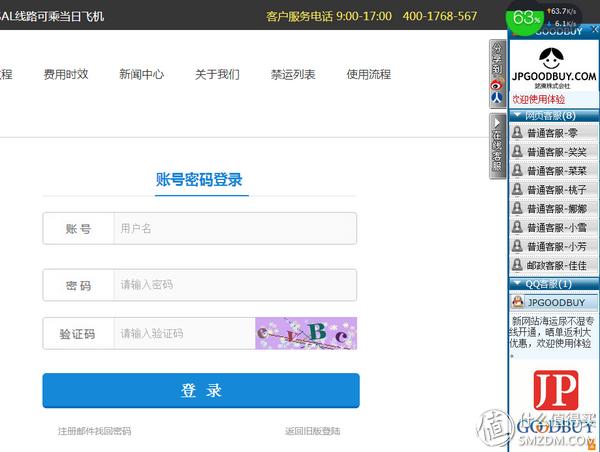This screenshot has width=600, height=452.
Task: Open the 费用时效 navigation item
Action: tap(66, 74)
